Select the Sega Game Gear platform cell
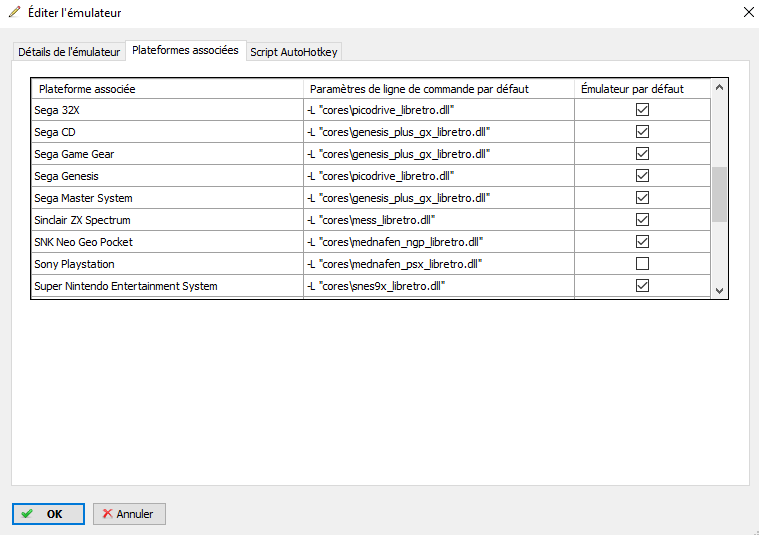The height and width of the screenshot is (535, 759). (x=167, y=154)
